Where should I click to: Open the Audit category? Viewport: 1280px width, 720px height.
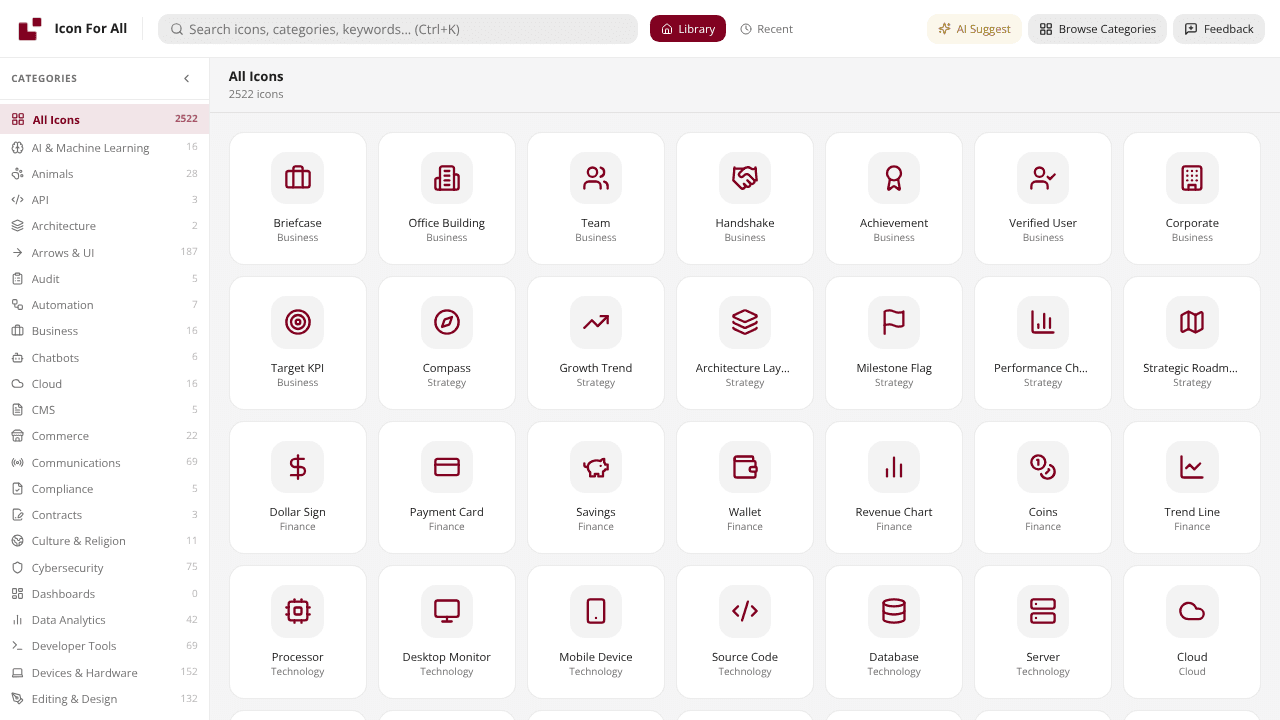click(104, 278)
